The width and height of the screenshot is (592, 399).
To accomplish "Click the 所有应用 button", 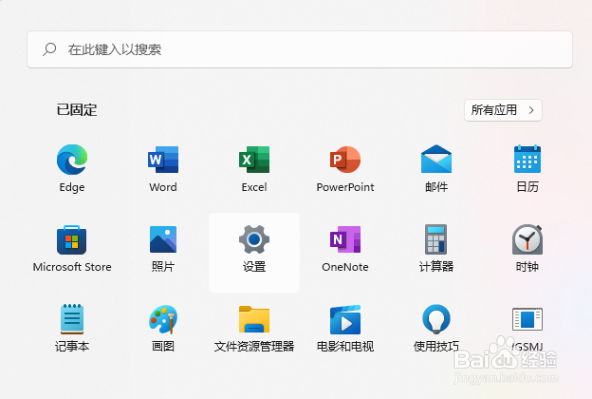I will coord(503,110).
